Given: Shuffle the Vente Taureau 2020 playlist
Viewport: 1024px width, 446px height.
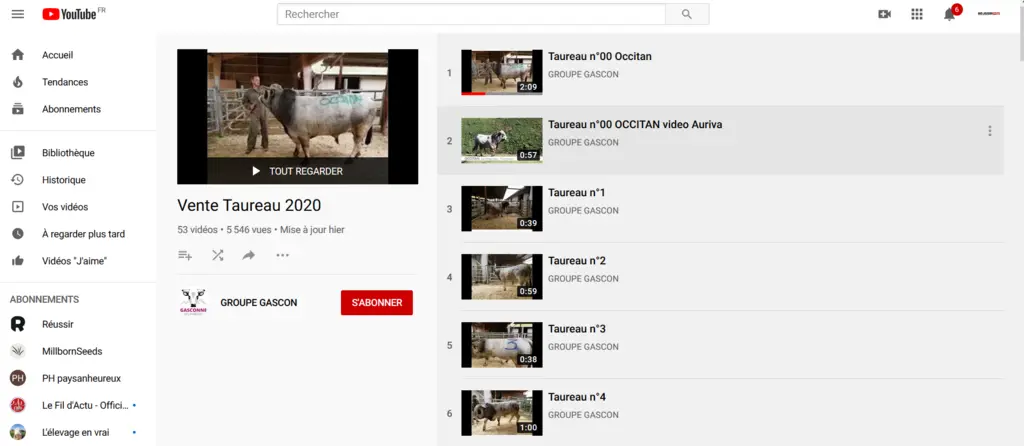Looking at the screenshot, I should click(217, 255).
